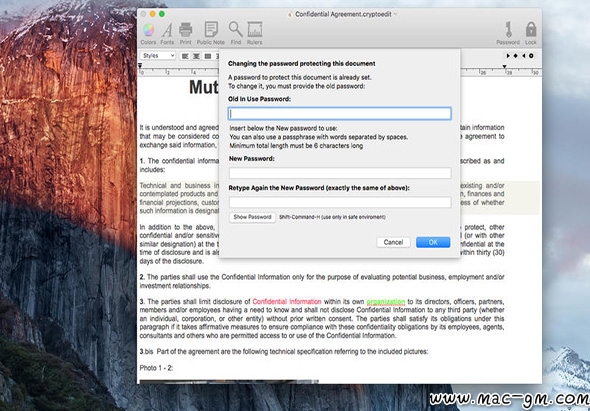The height and width of the screenshot is (411, 590).
Task: Select justify alignment in format bar
Action: click(x=207, y=56)
